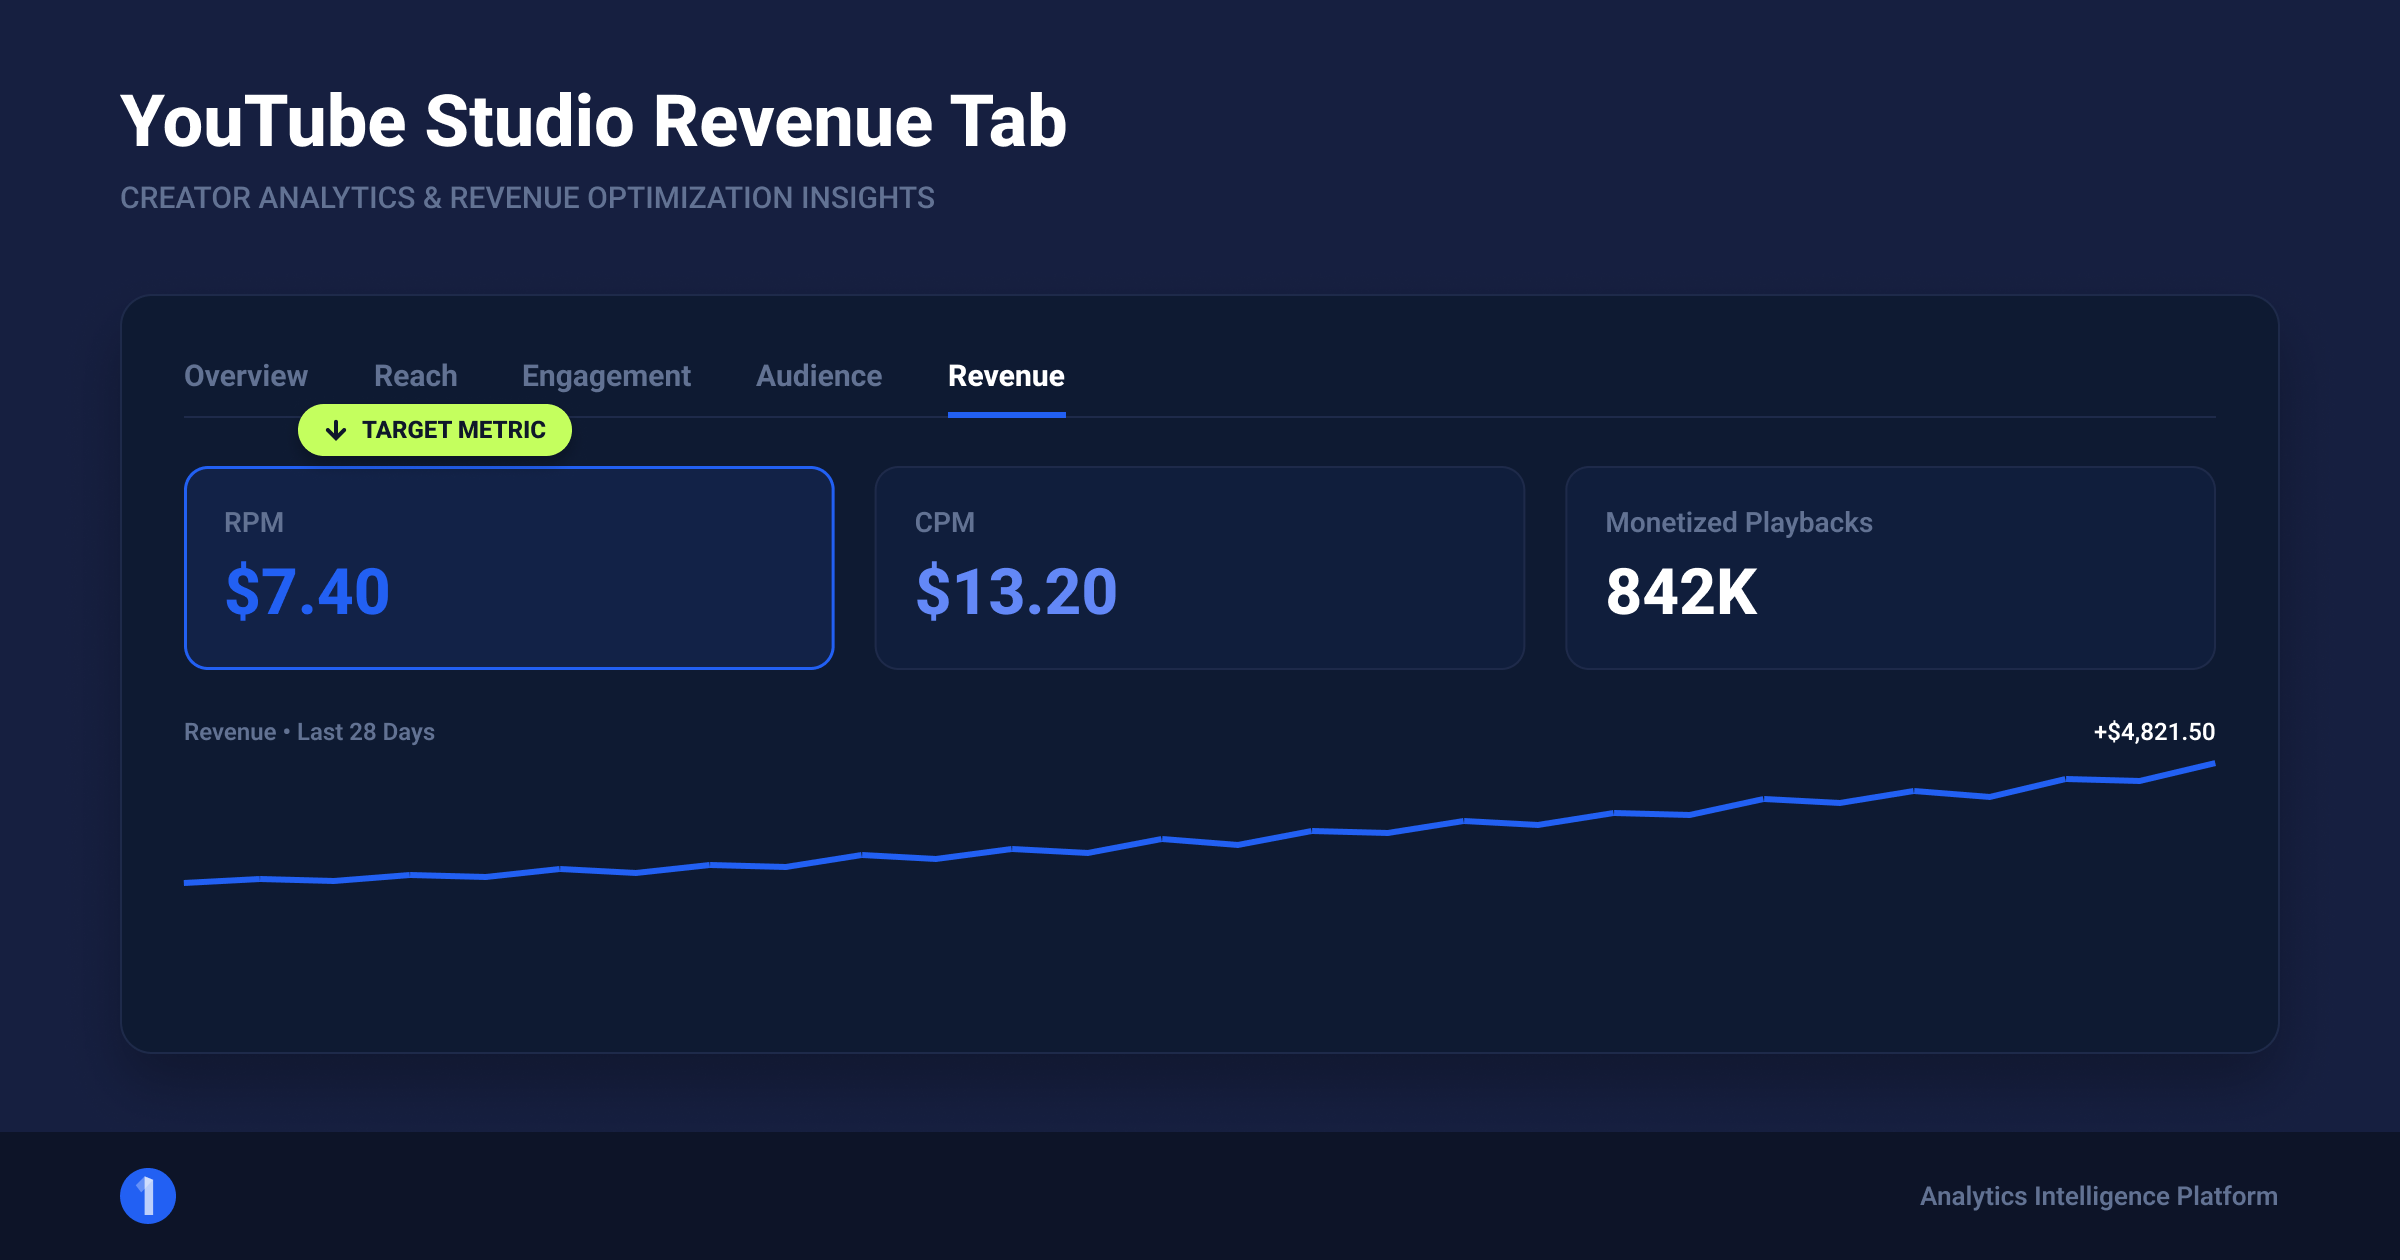Click the active Revenue tab
Screen dimensions: 2400x1260
pyautogui.click(x=1006, y=376)
